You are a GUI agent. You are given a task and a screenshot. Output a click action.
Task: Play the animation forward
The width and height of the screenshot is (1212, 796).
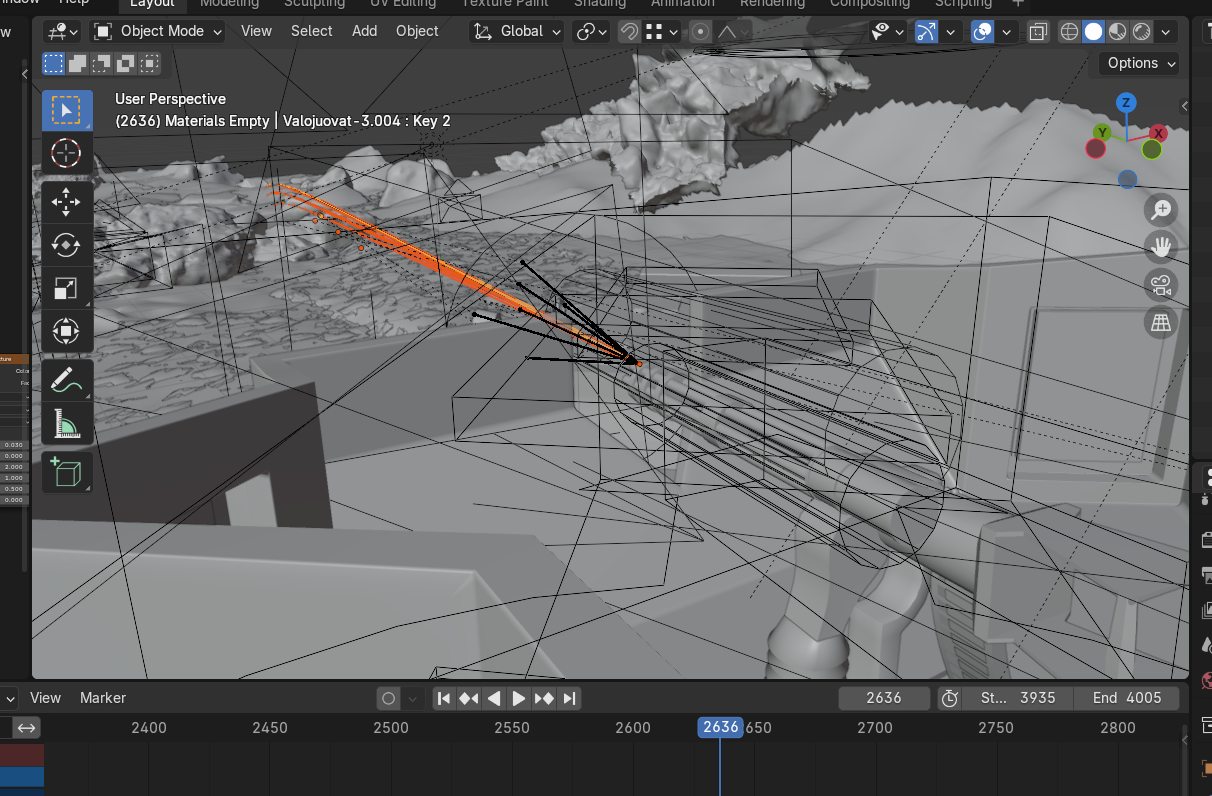[x=519, y=698]
